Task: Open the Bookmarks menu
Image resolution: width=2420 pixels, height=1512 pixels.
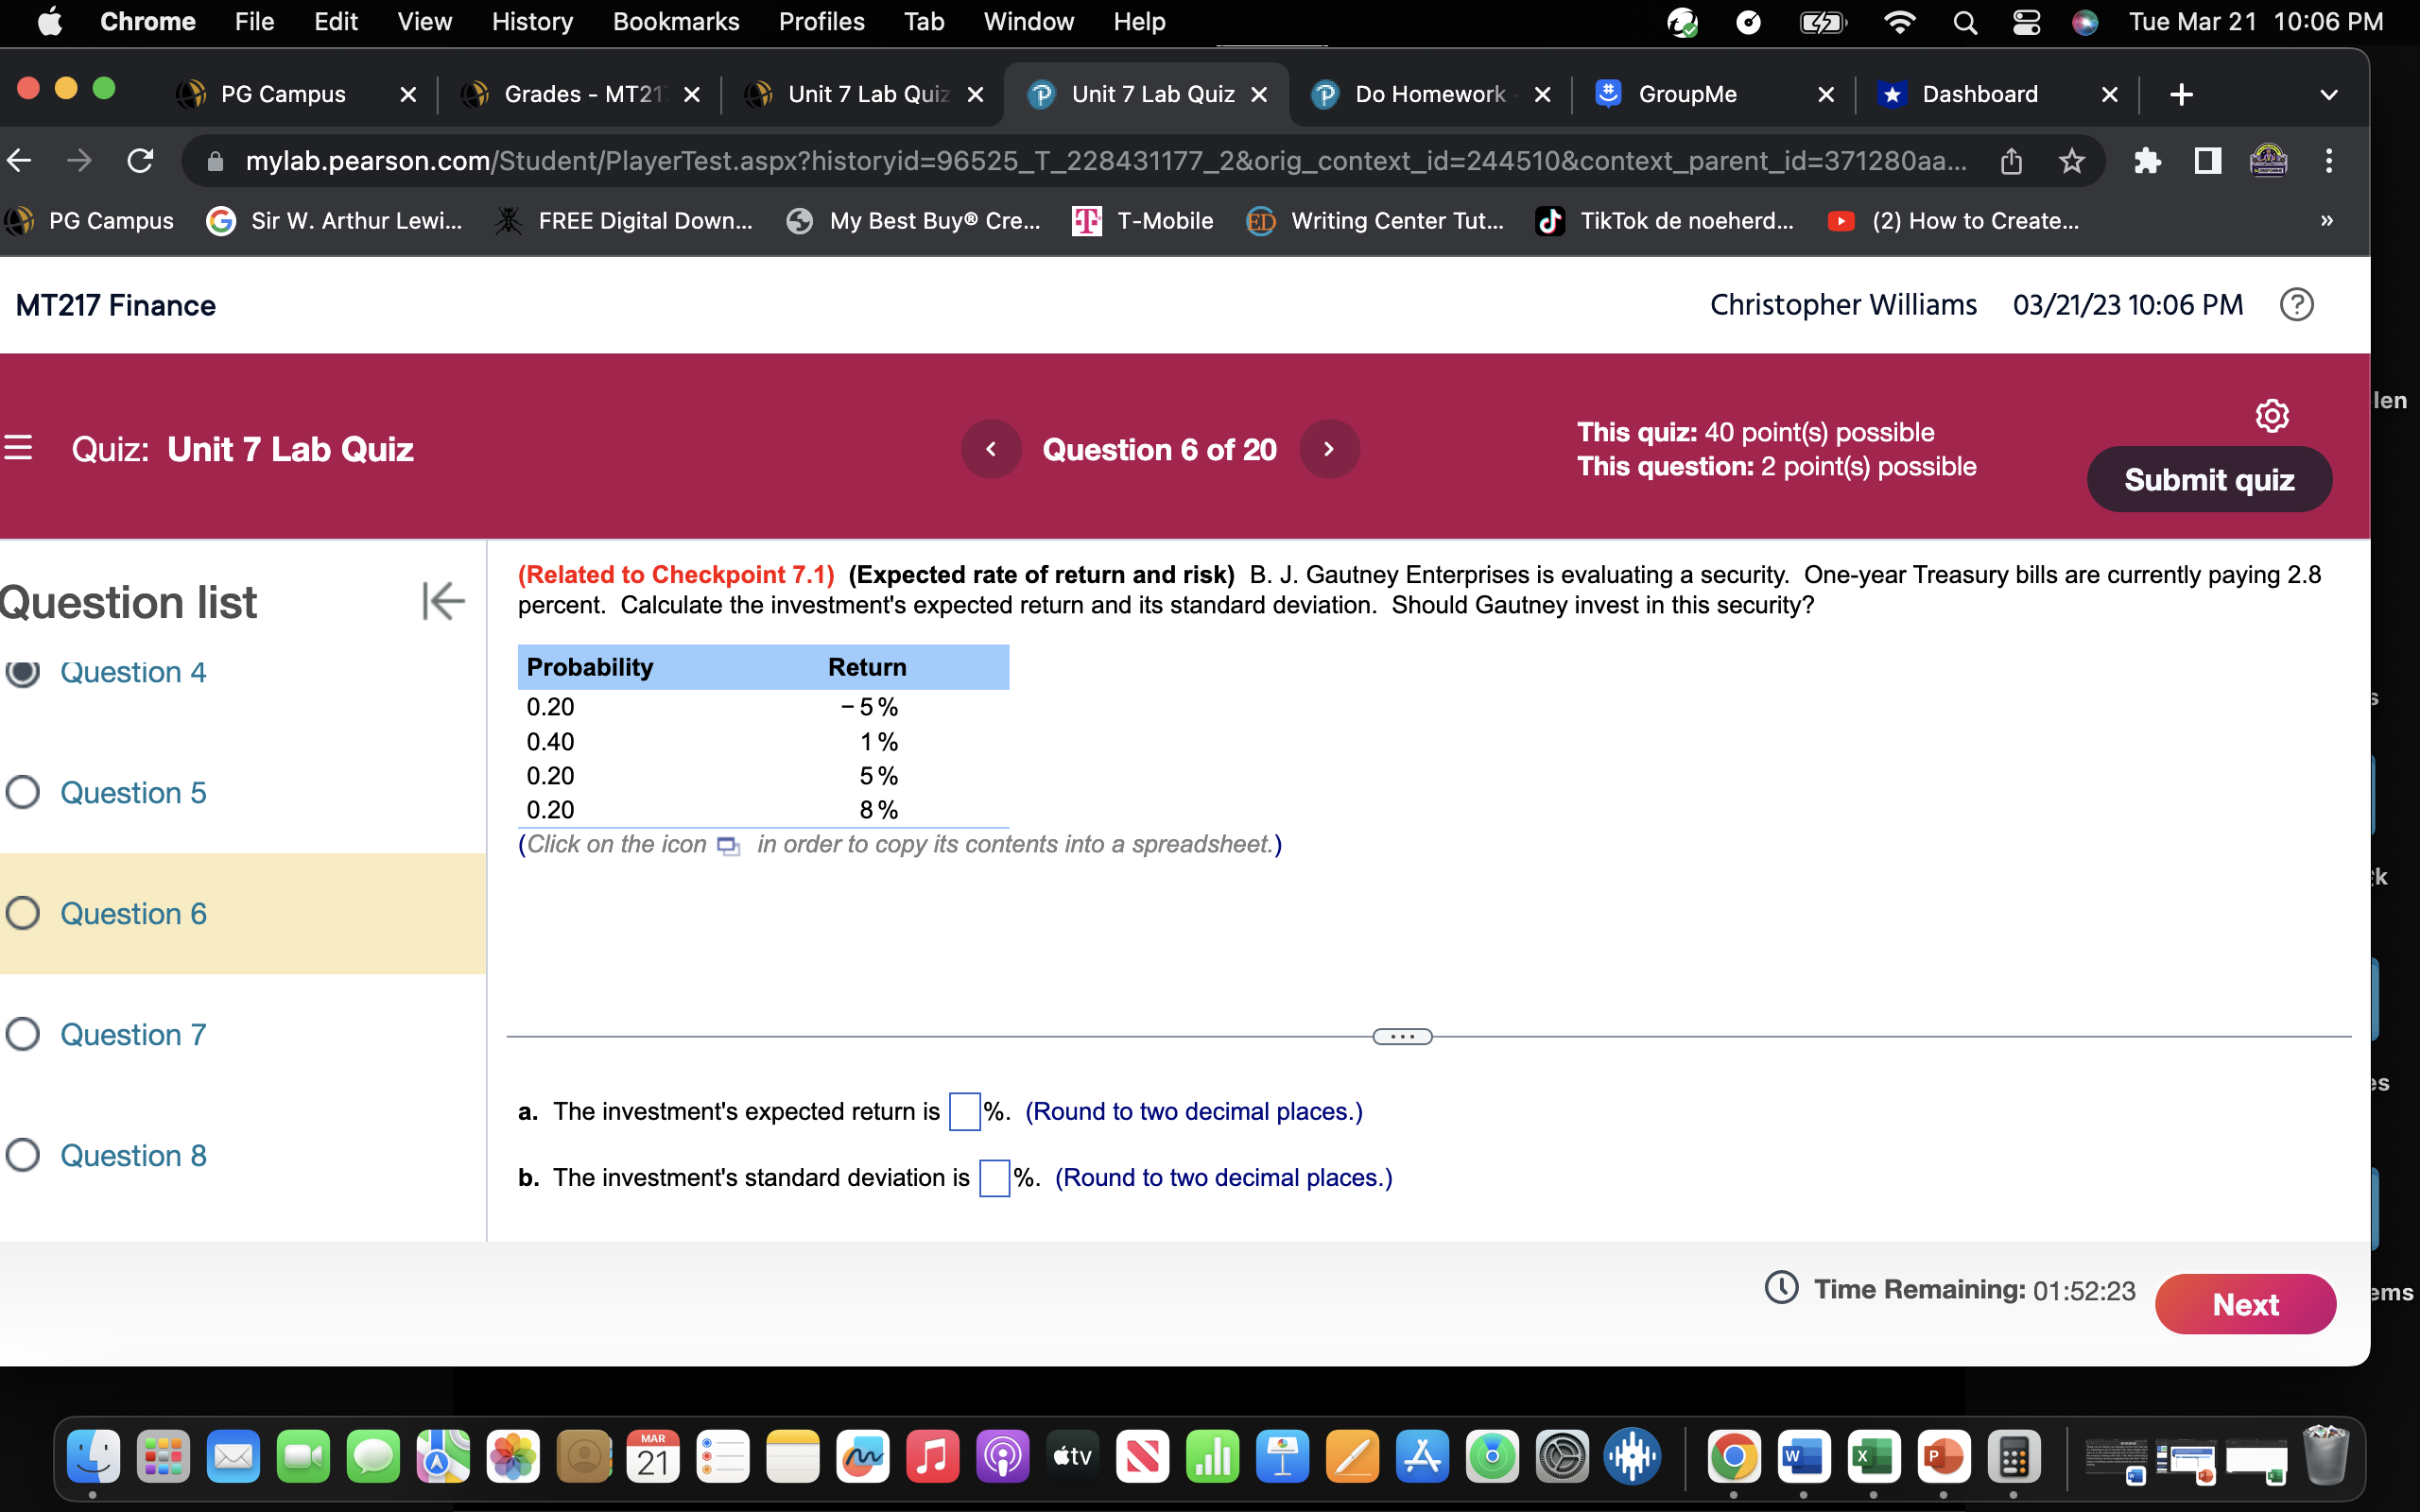Action: (676, 21)
